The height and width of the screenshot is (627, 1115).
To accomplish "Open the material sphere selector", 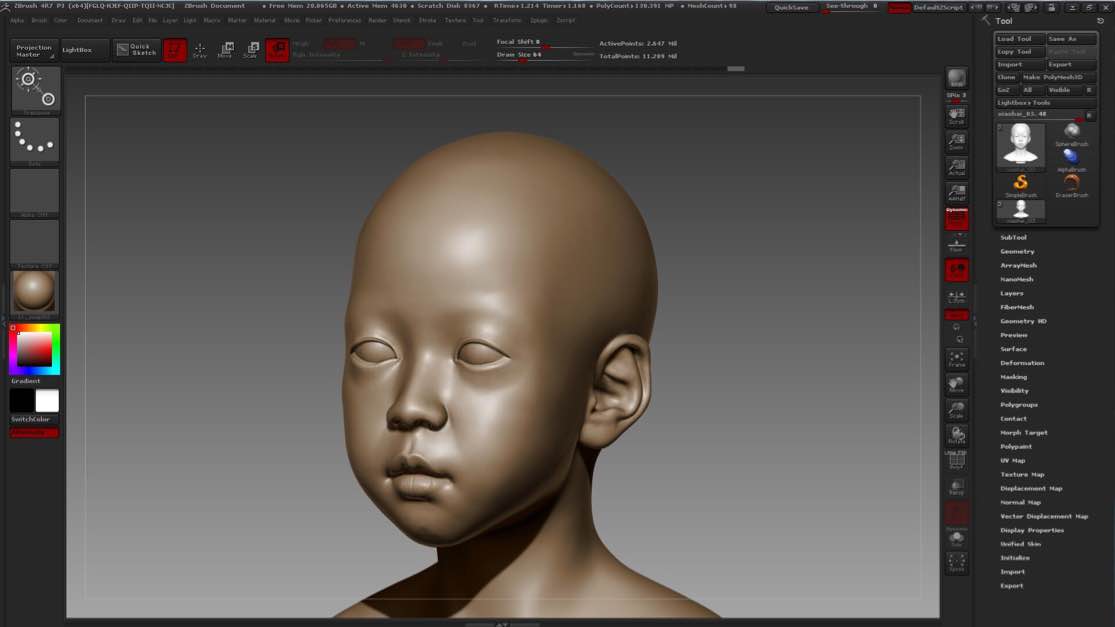I will click(35, 292).
